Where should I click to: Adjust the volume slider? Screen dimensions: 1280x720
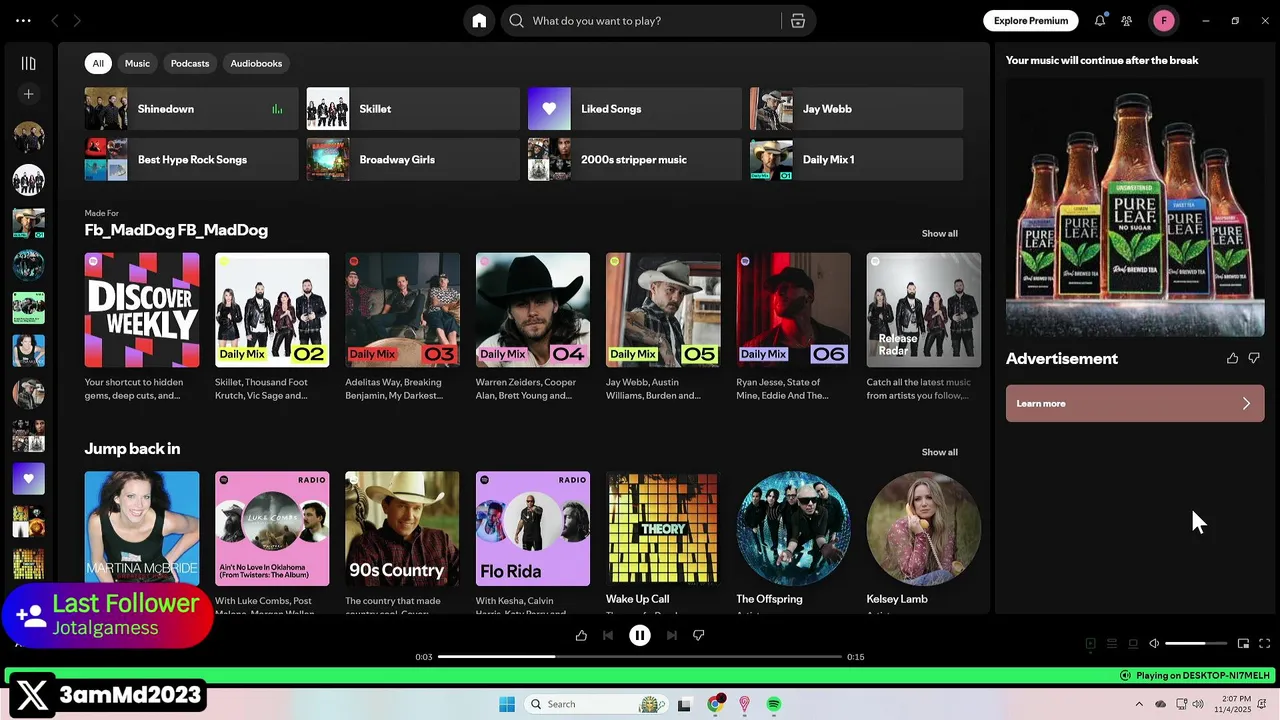point(1196,644)
